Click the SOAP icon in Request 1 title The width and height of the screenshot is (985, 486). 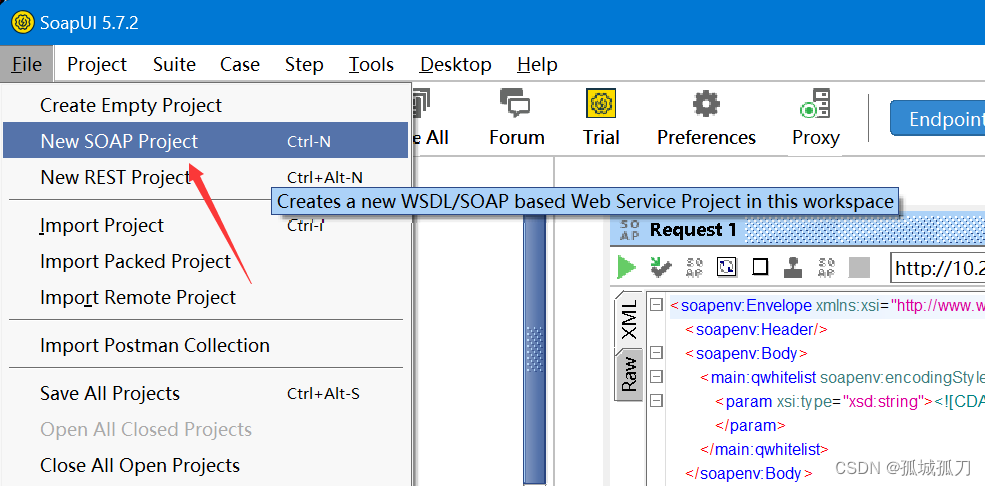(x=629, y=230)
